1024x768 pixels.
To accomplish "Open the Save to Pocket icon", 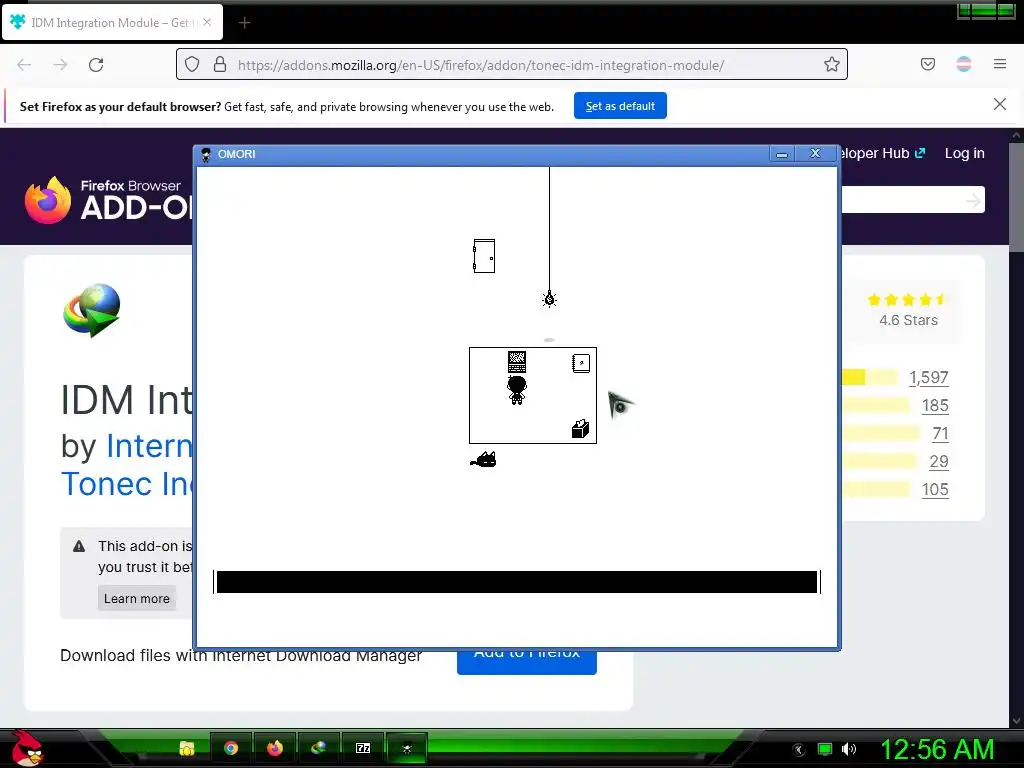I will point(927,64).
